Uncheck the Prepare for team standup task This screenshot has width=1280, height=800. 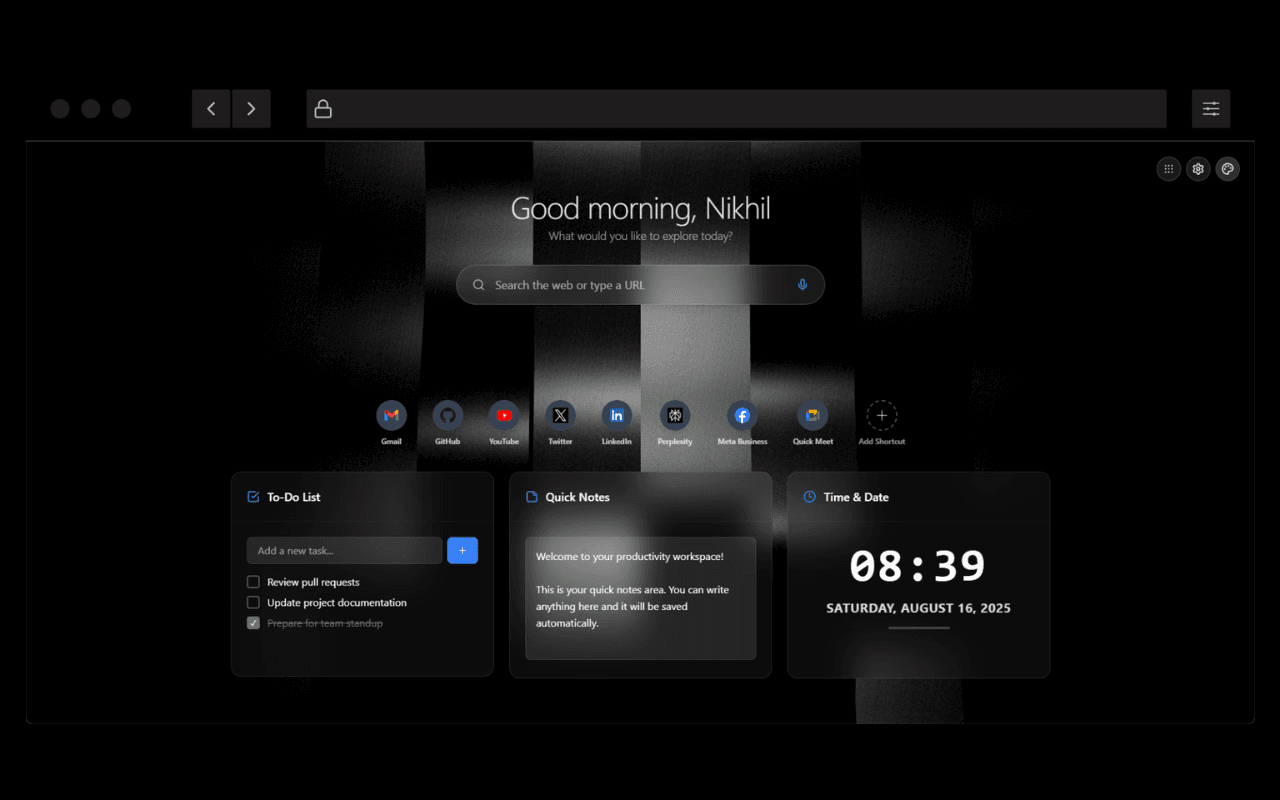tap(252, 623)
